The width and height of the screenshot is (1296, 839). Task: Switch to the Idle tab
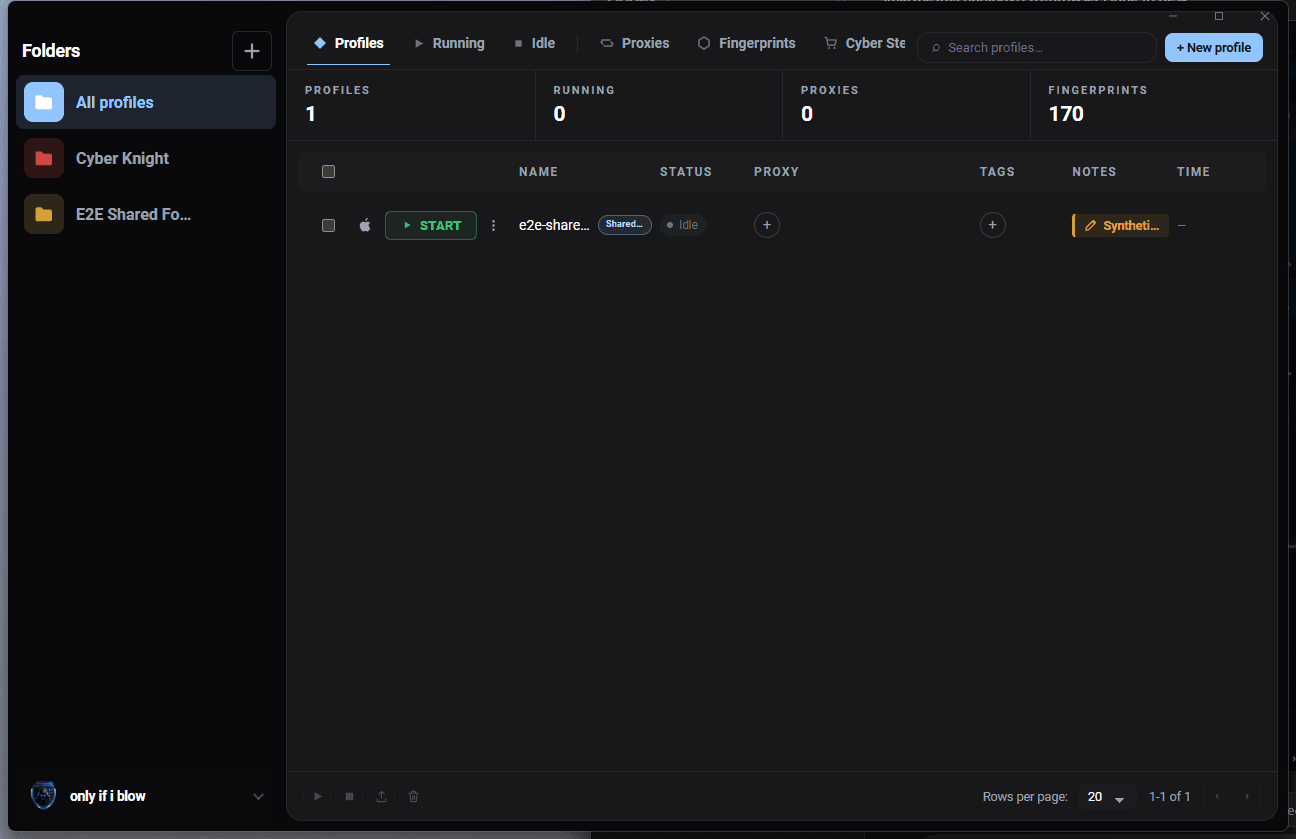534,43
